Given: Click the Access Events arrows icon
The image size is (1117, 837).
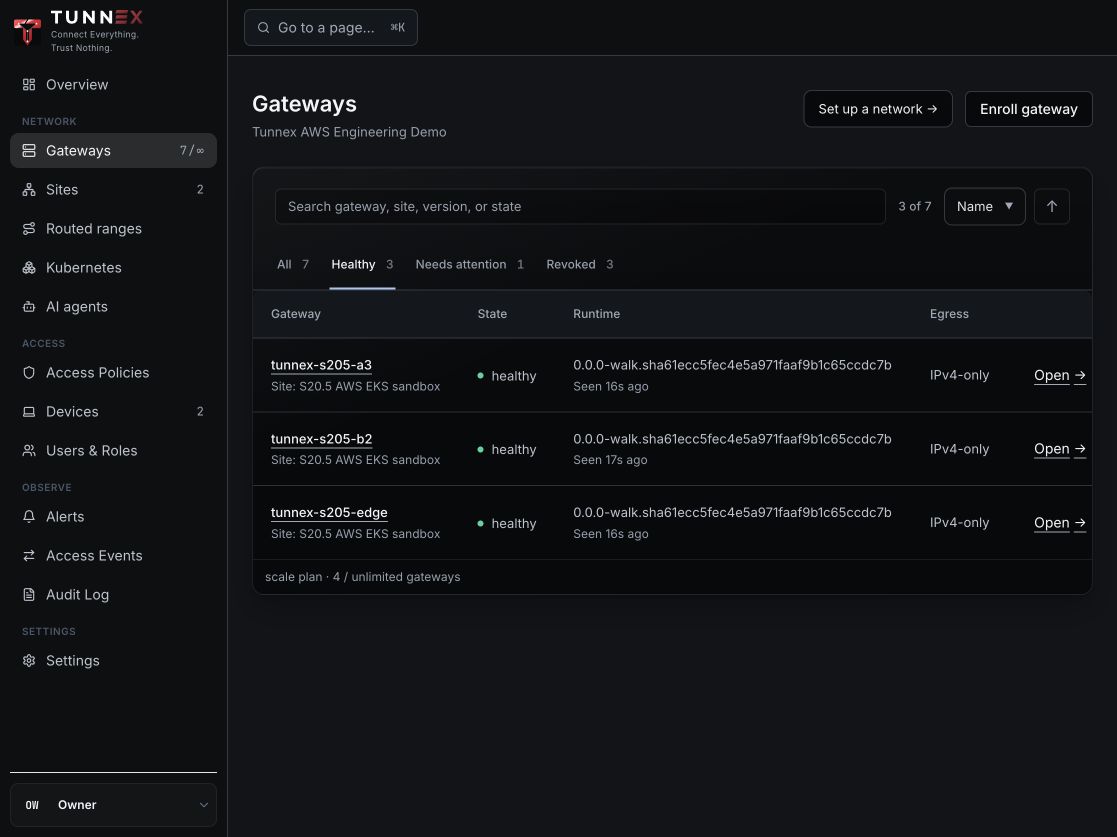Looking at the screenshot, I should tap(28, 556).
